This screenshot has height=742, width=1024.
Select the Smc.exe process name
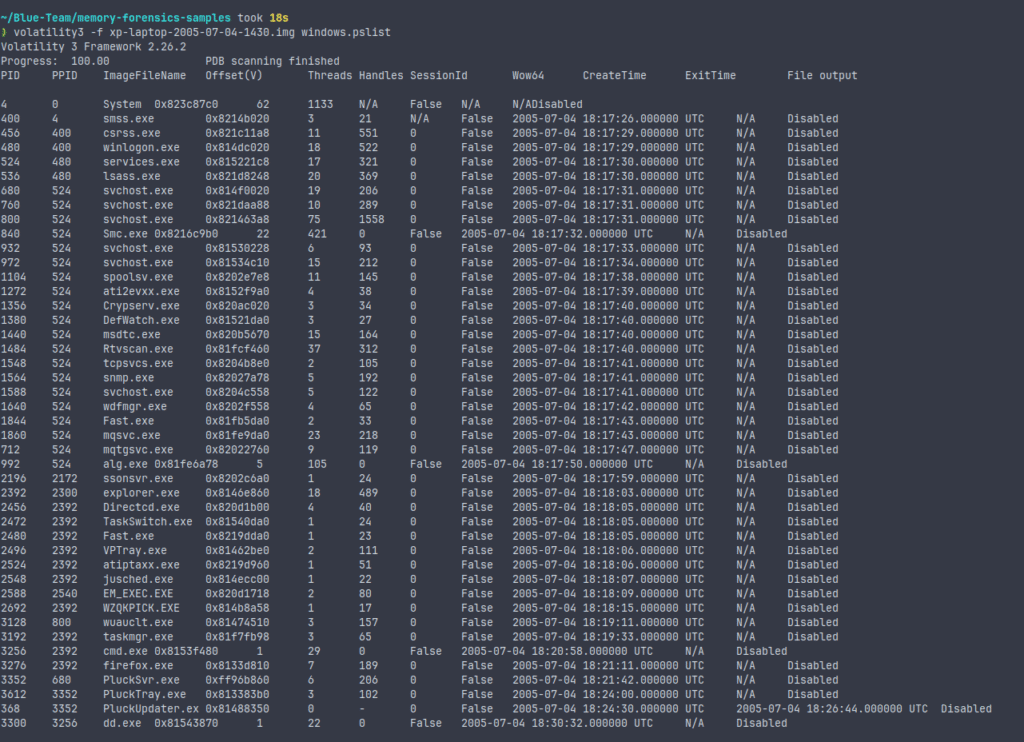click(125, 234)
